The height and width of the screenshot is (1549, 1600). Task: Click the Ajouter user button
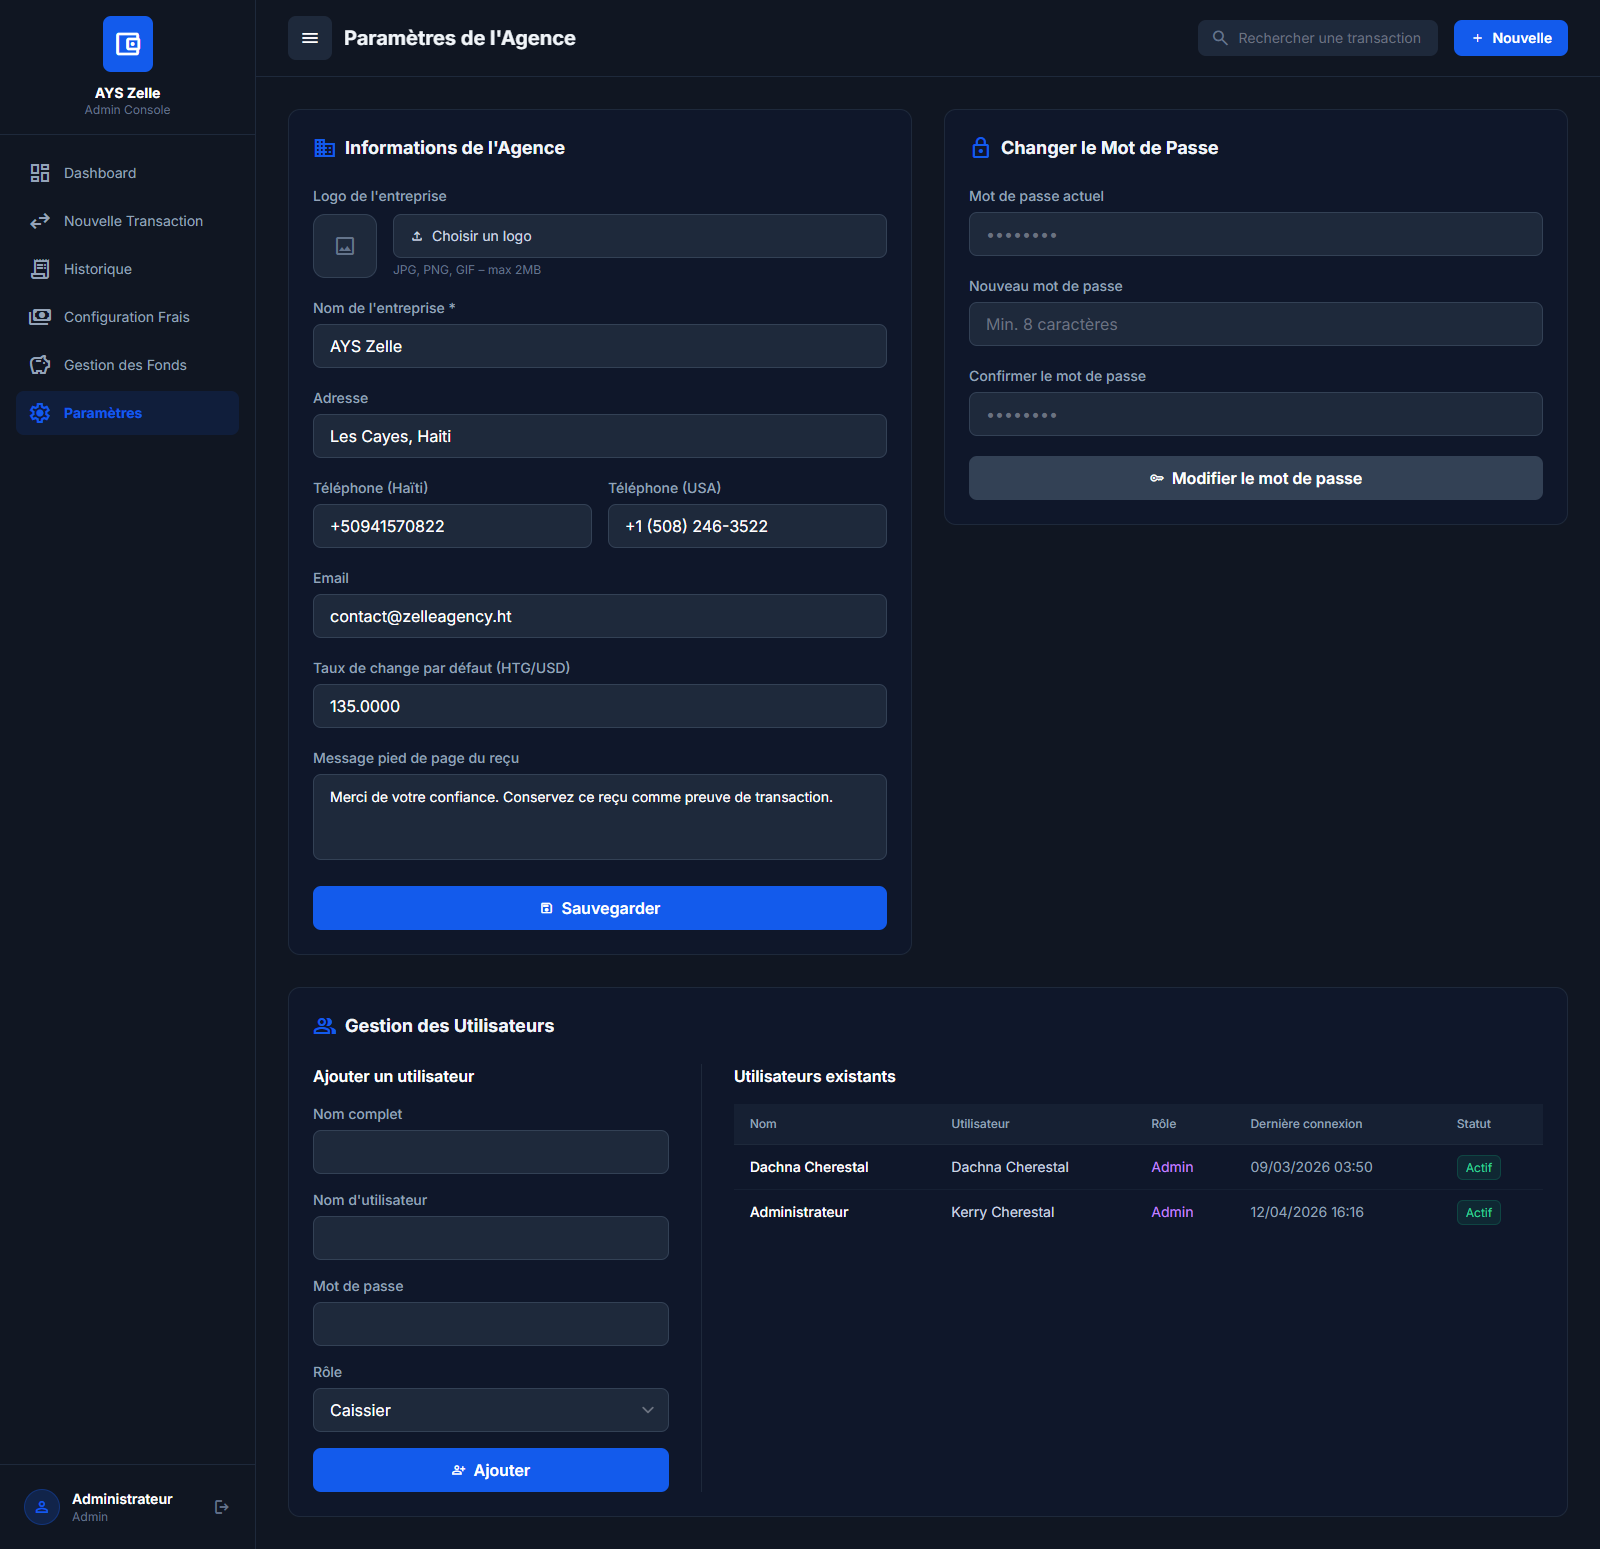coord(490,1470)
